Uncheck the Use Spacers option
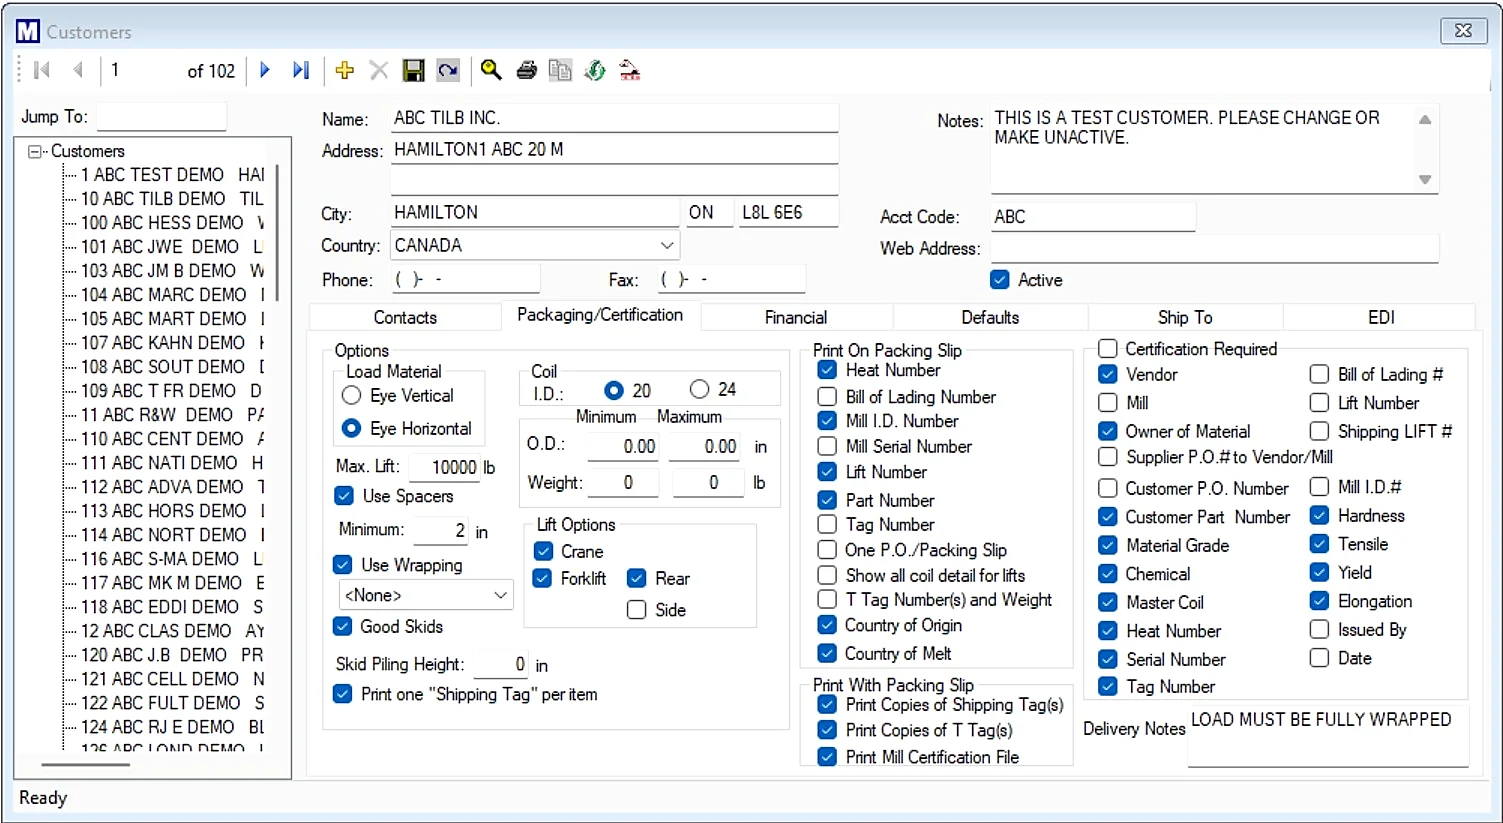 click(x=344, y=495)
